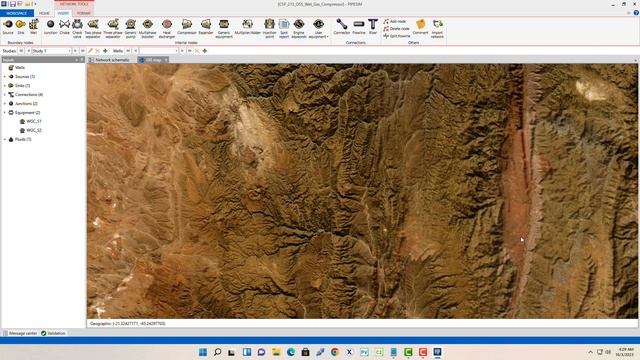The image size is (640, 360).
Task: Go to the last study
Action: [83, 51]
